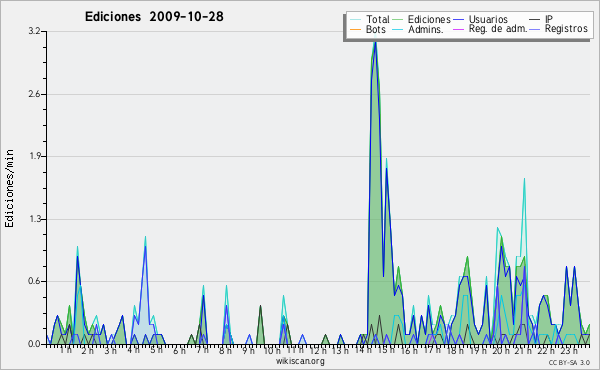Click the '1 h' x-axis label
Image resolution: width=600 pixels, height=370 pixels.
(x=65, y=350)
